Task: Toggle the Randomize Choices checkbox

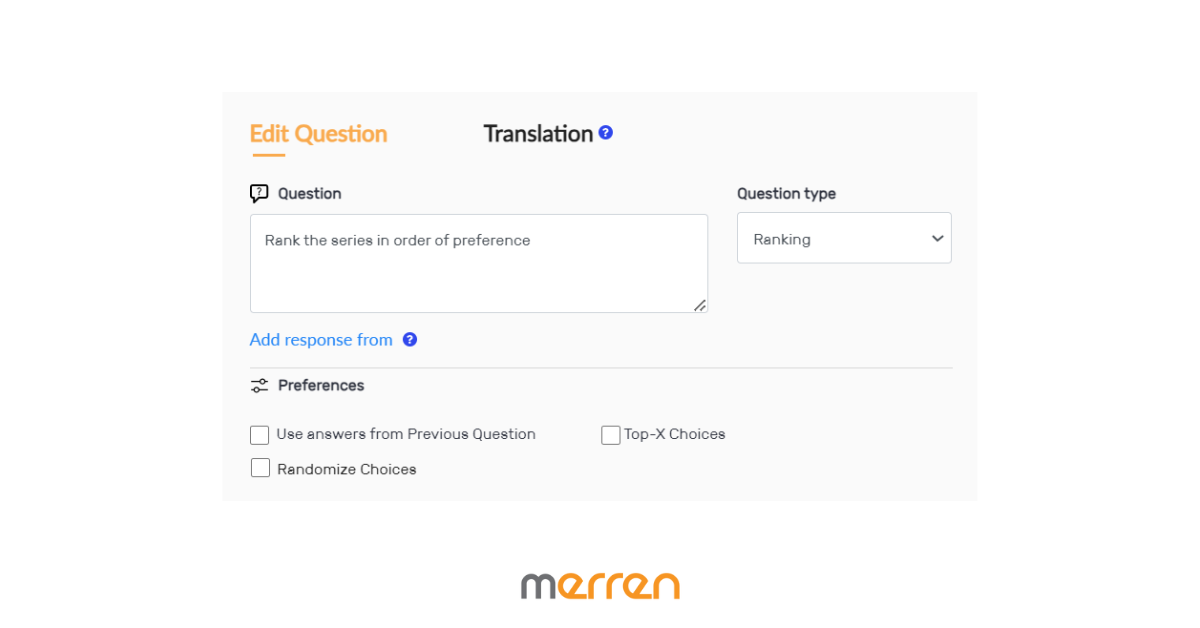Action: [260, 468]
